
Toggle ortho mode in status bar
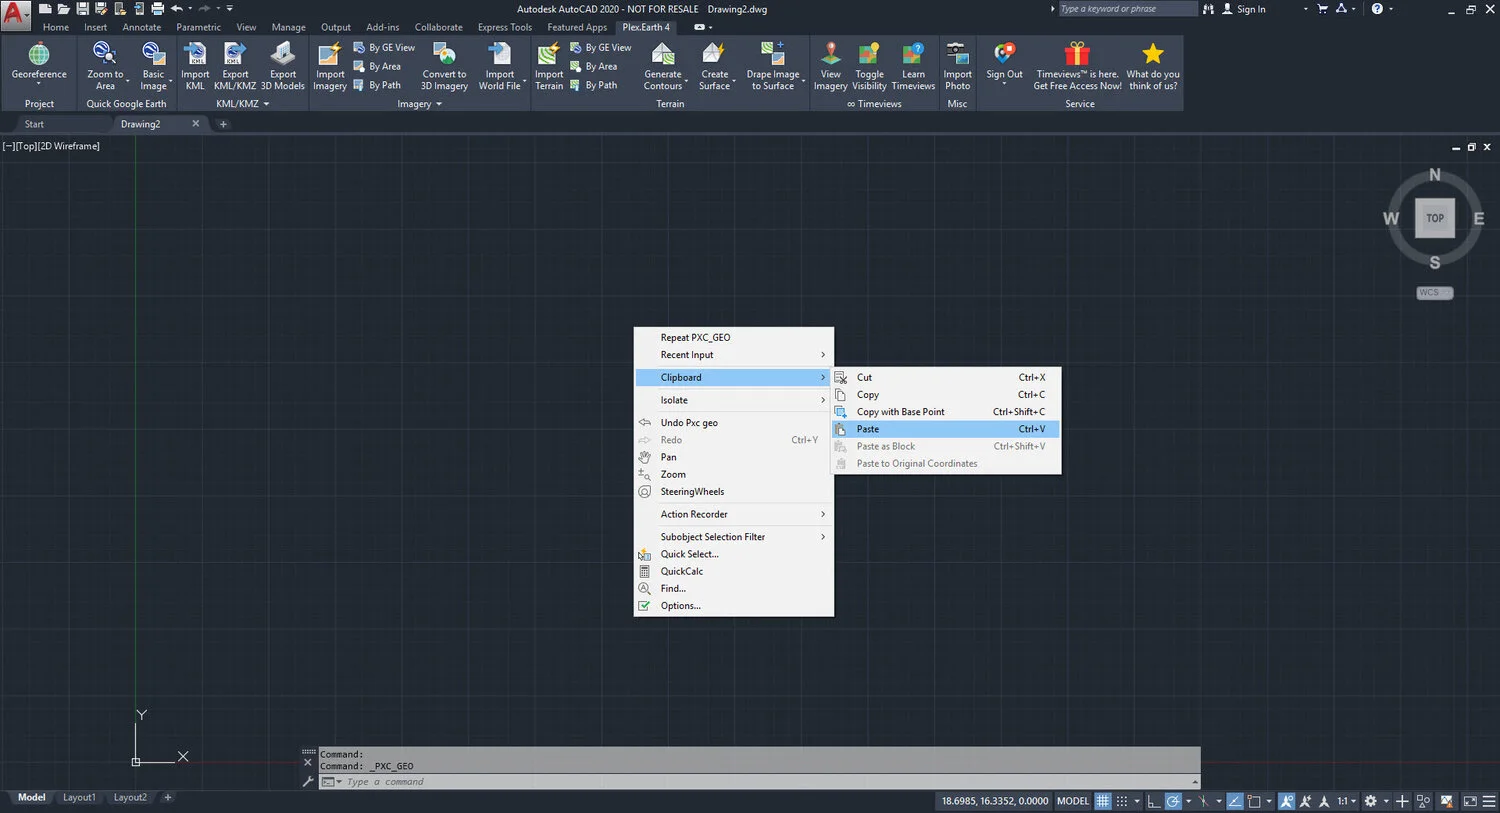pos(1153,801)
